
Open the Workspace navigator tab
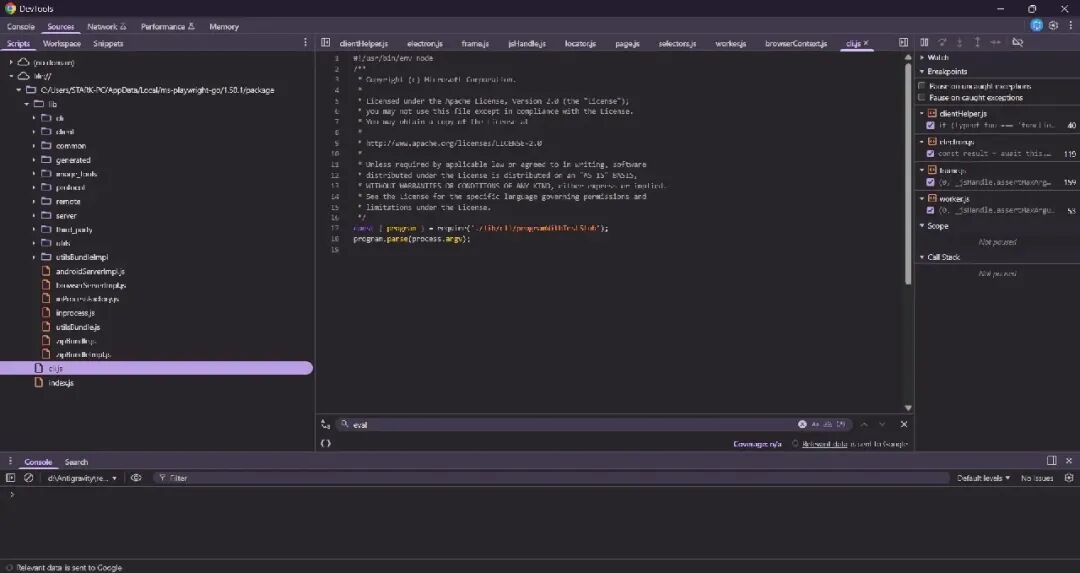pos(61,43)
